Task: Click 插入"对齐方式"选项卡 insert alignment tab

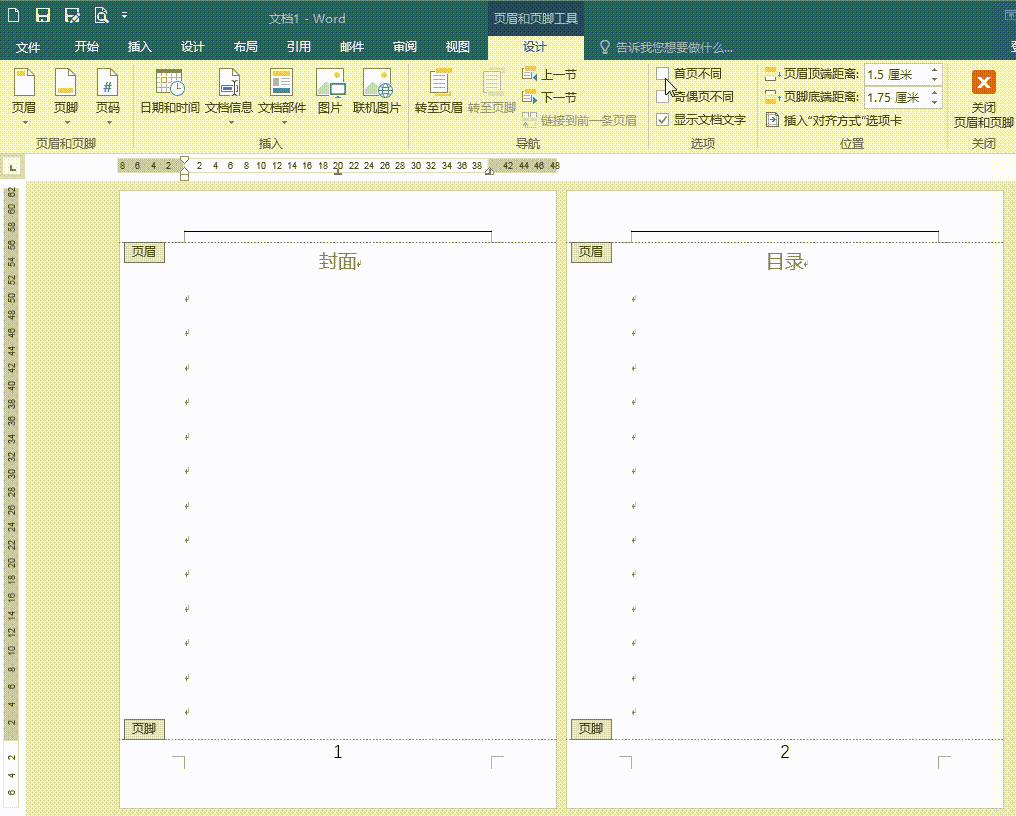Action: pyautogui.click(x=834, y=120)
